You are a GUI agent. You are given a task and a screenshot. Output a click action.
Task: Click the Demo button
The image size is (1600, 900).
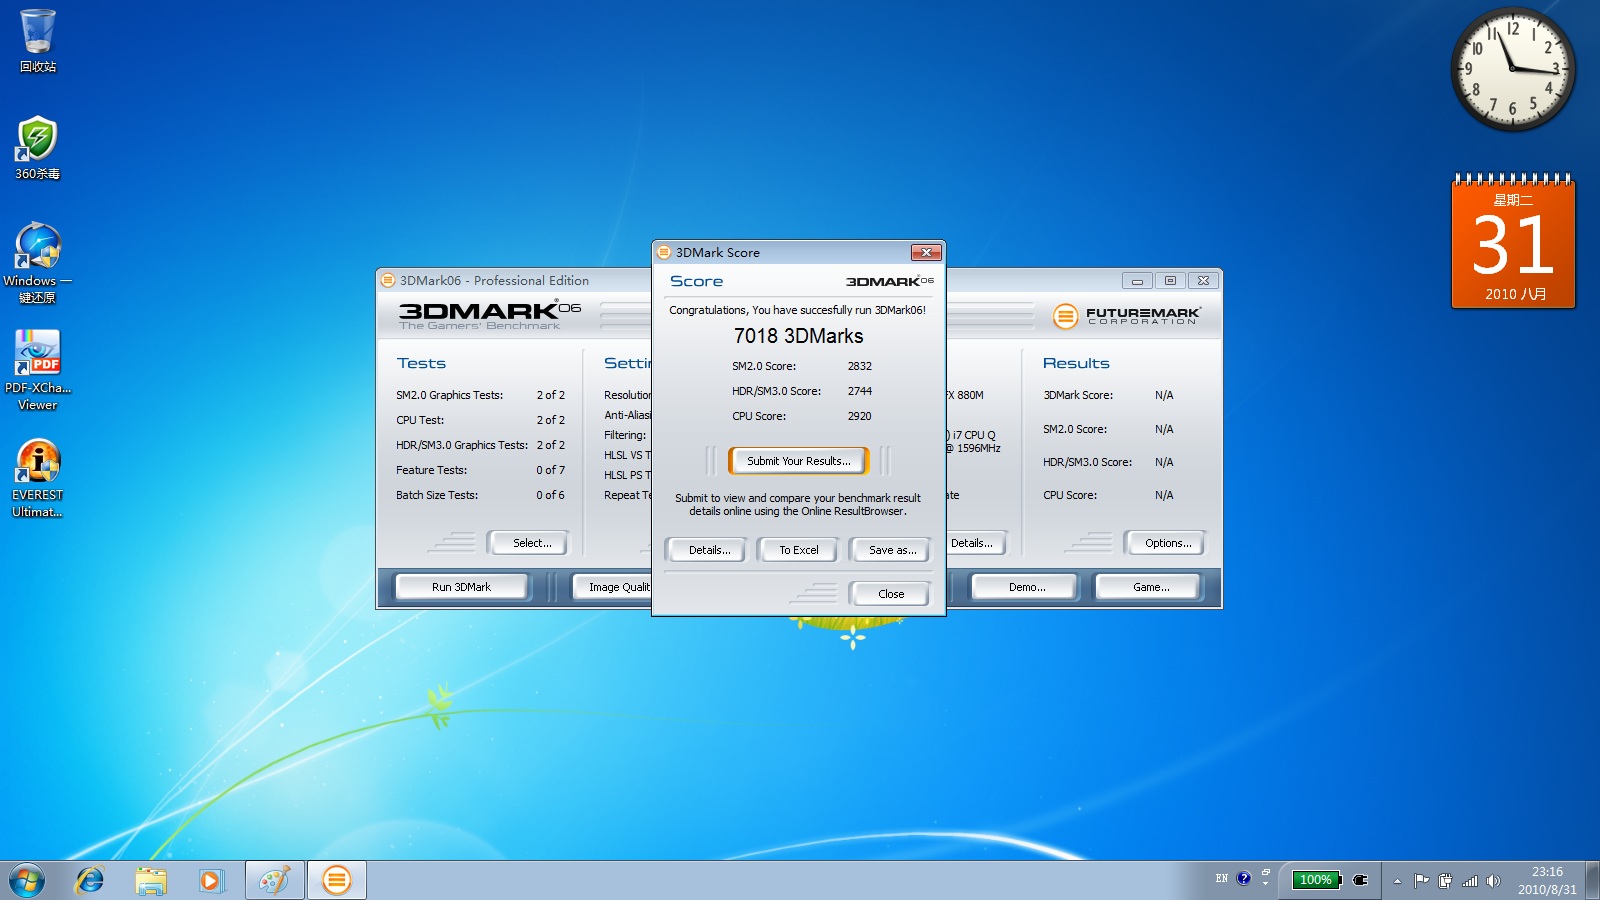click(1026, 587)
